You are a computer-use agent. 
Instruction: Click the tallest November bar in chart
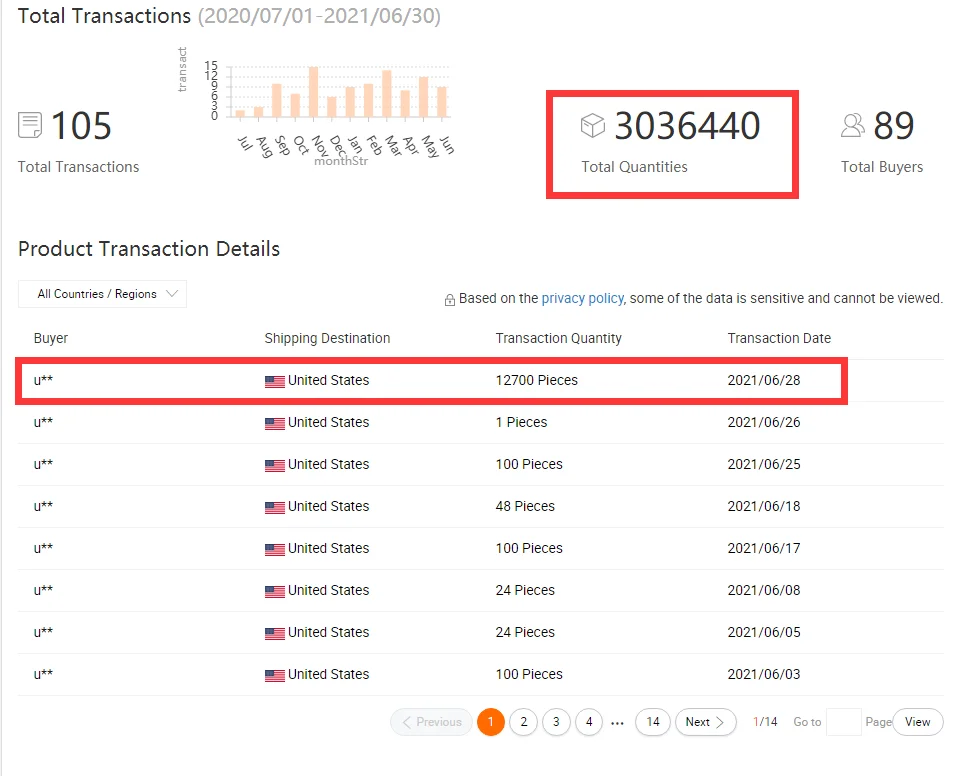(313, 91)
